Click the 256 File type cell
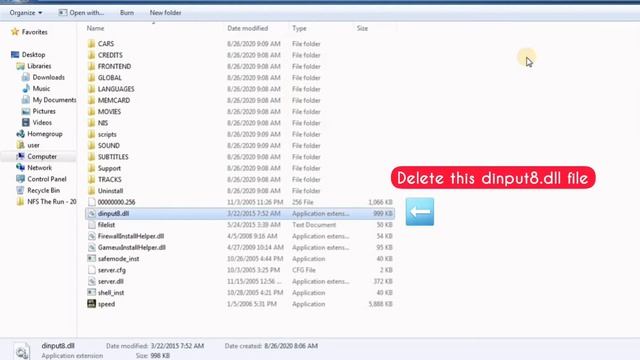 click(302, 202)
